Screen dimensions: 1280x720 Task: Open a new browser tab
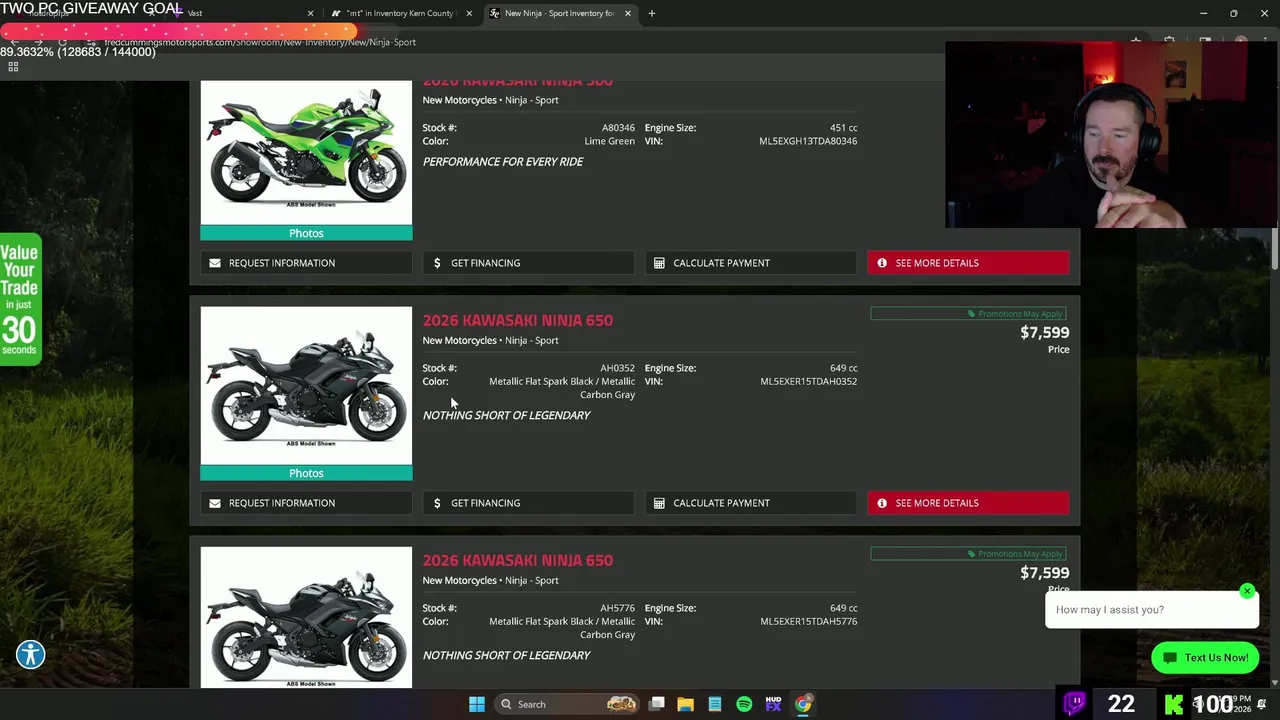coord(652,13)
